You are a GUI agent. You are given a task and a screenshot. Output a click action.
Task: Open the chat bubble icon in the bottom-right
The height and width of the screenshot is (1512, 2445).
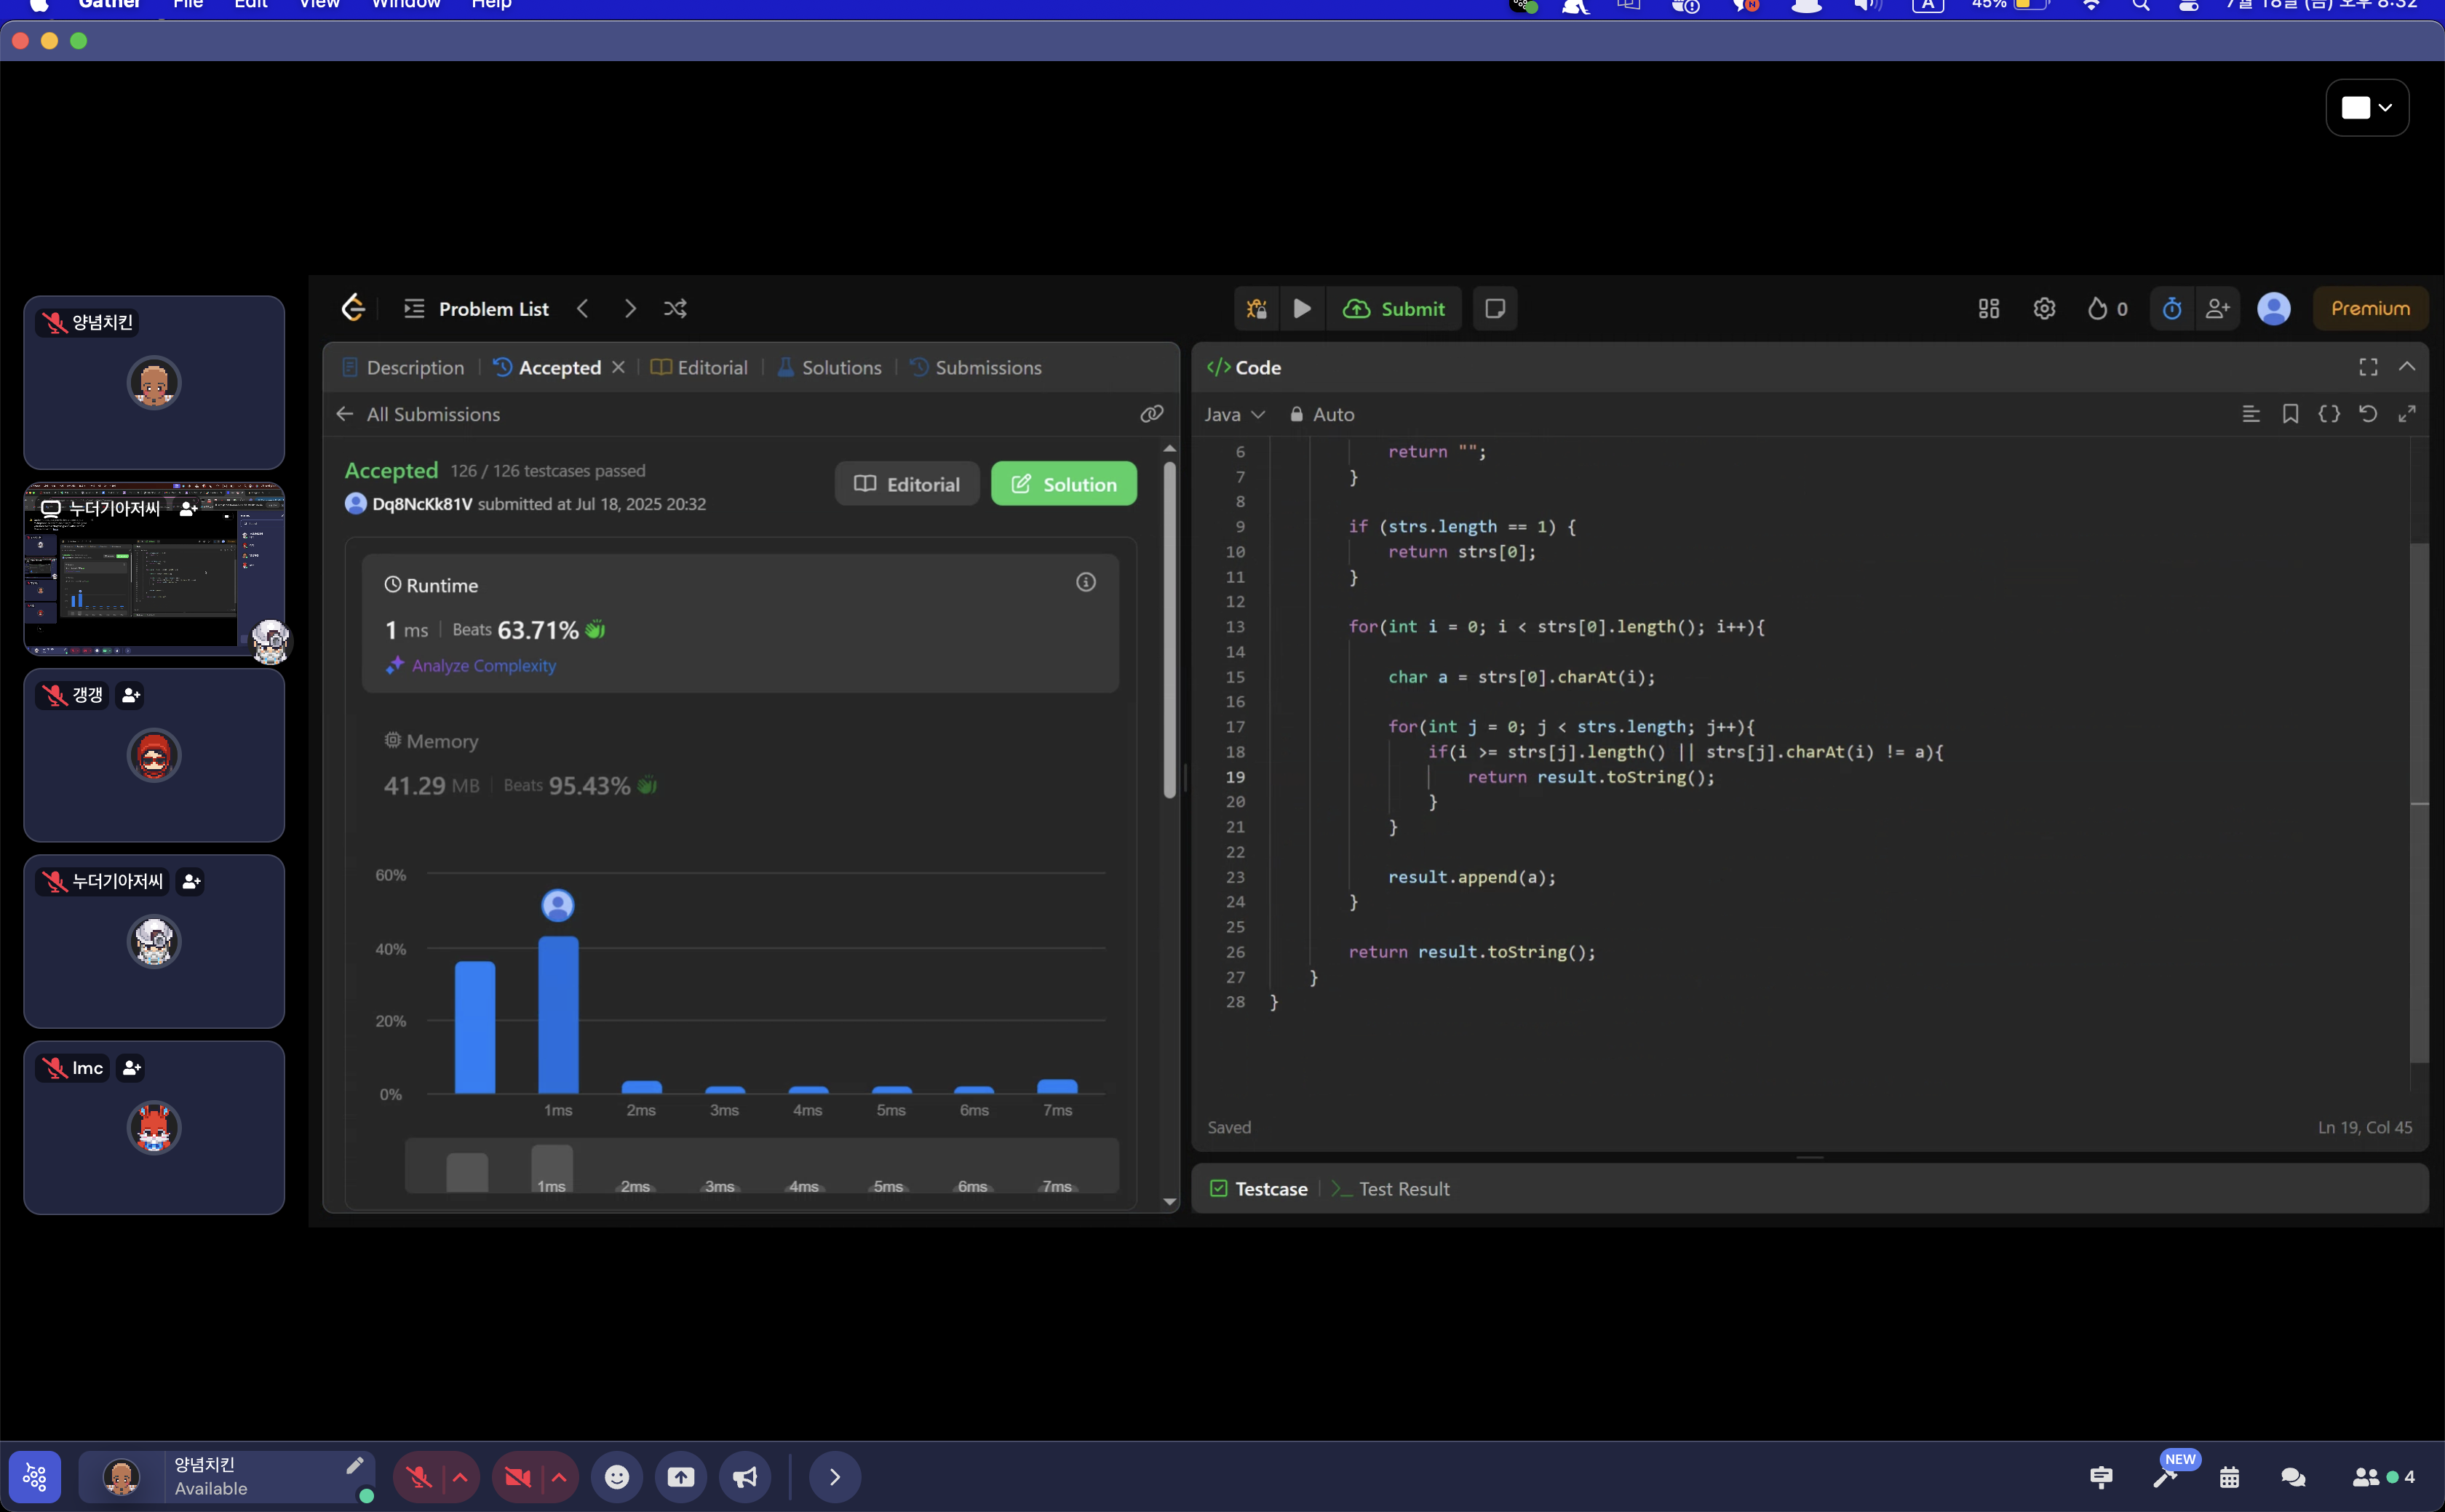pos(2293,1477)
